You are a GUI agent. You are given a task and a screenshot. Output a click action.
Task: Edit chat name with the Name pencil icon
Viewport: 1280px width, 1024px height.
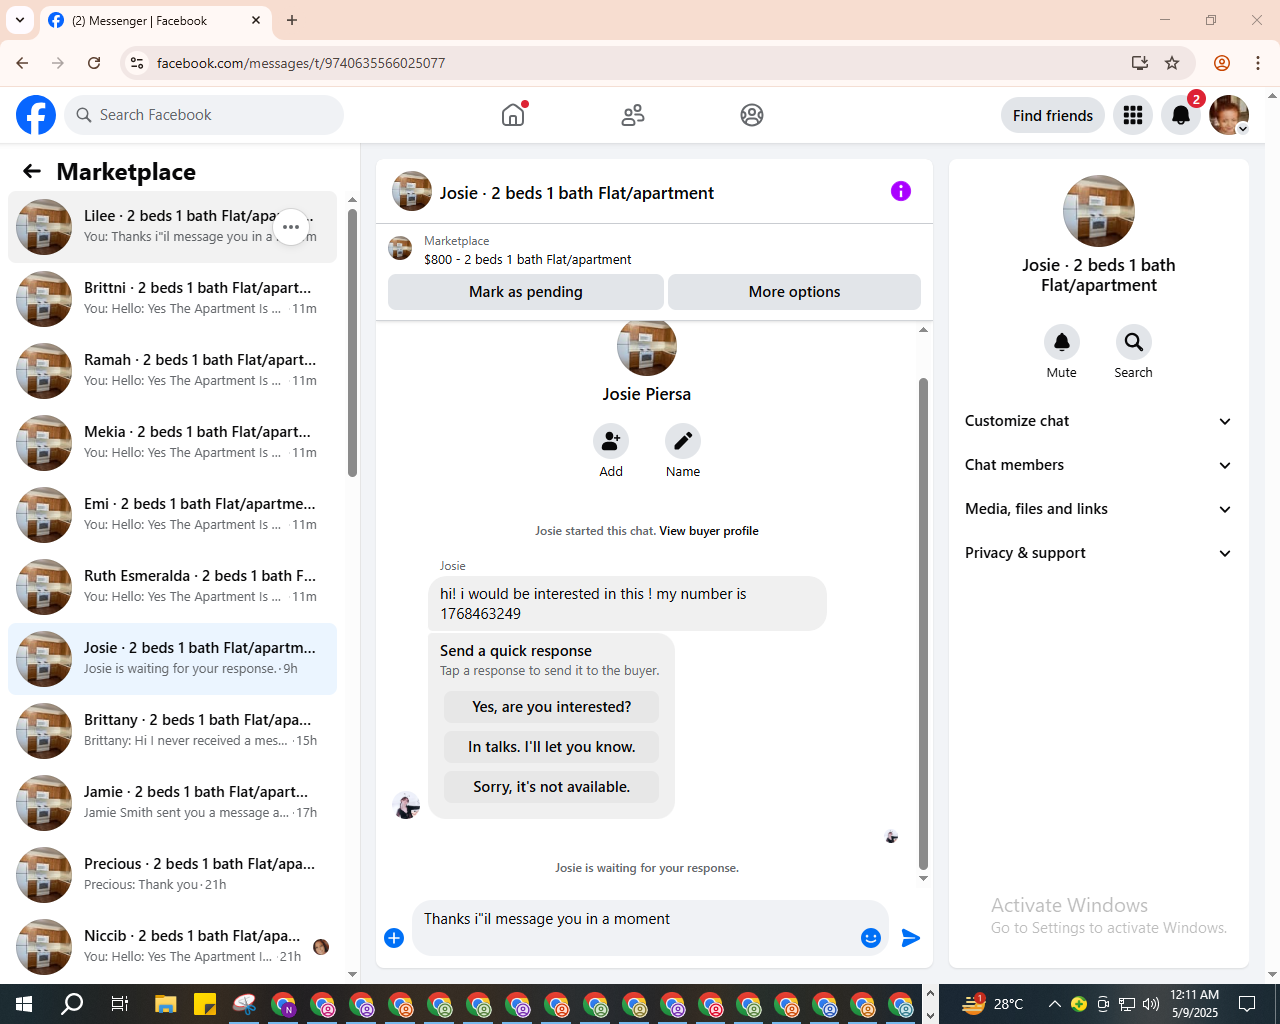[683, 441]
